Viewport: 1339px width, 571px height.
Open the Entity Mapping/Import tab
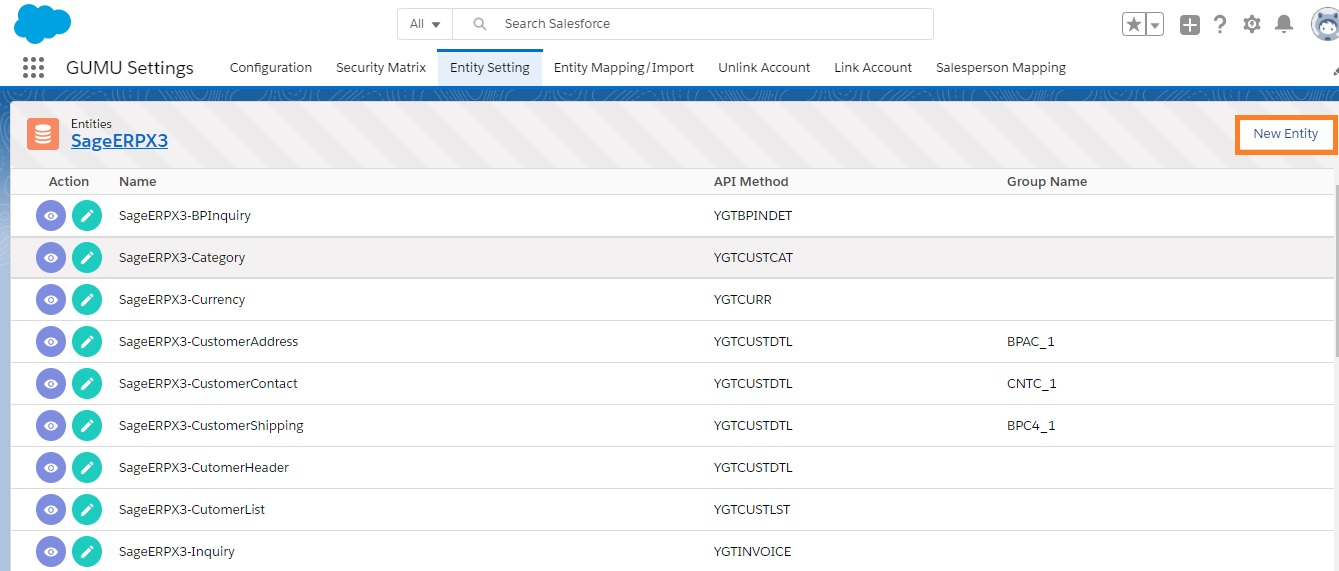[x=624, y=67]
